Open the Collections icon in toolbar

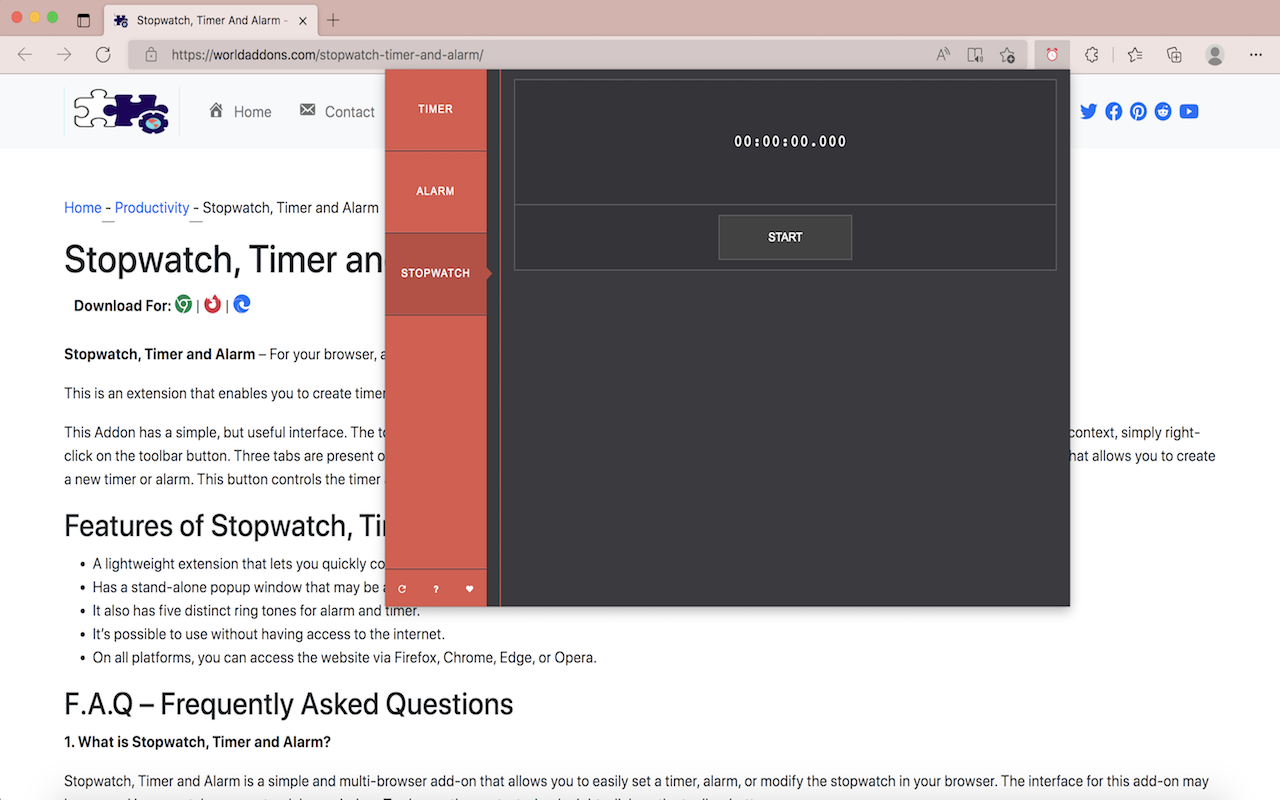point(1175,55)
